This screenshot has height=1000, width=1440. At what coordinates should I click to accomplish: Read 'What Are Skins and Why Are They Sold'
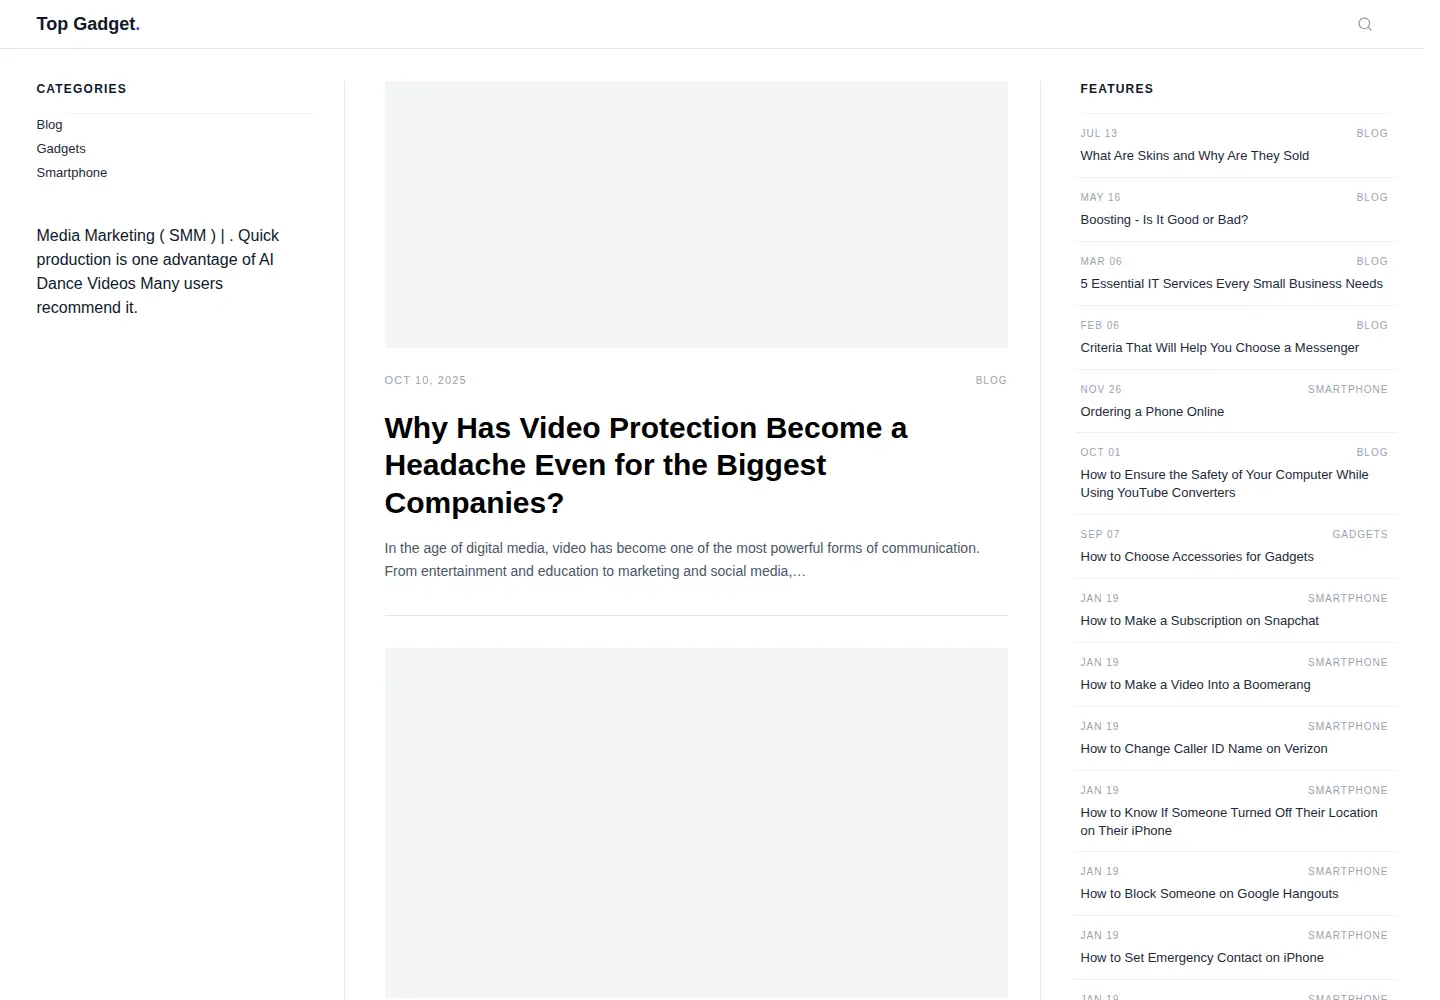tap(1194, 156)
